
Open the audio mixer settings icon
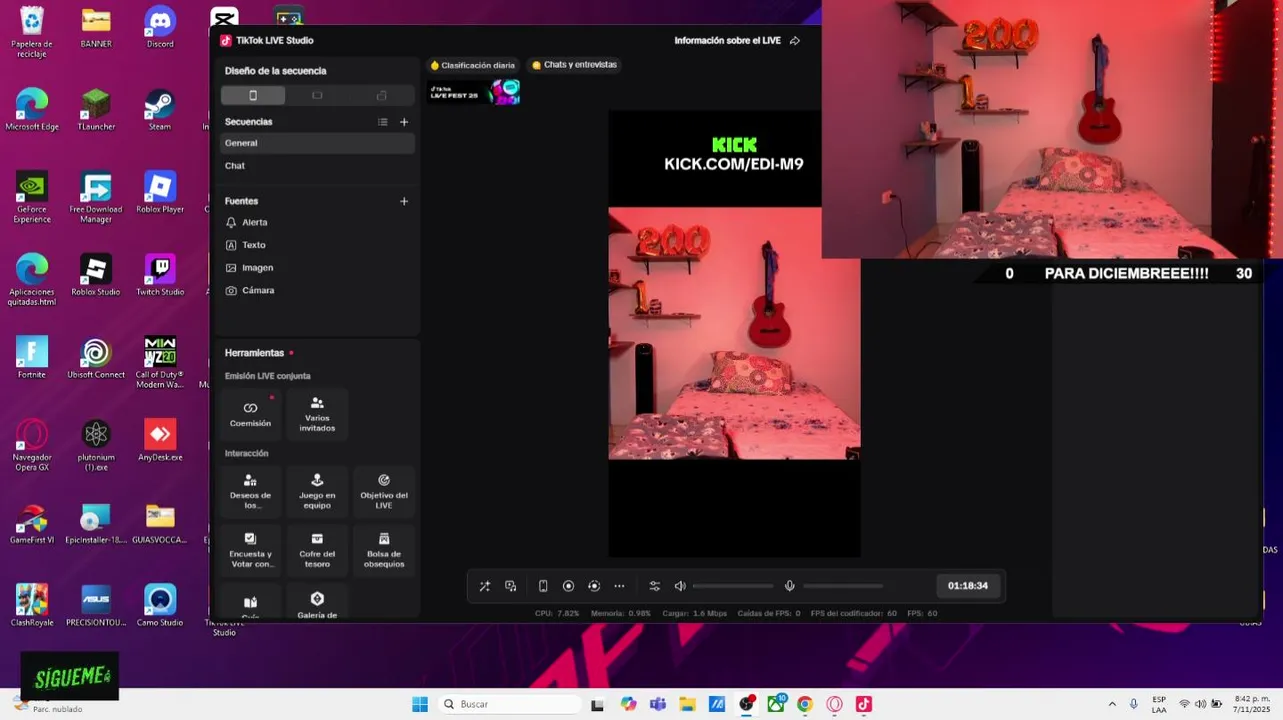655,586
